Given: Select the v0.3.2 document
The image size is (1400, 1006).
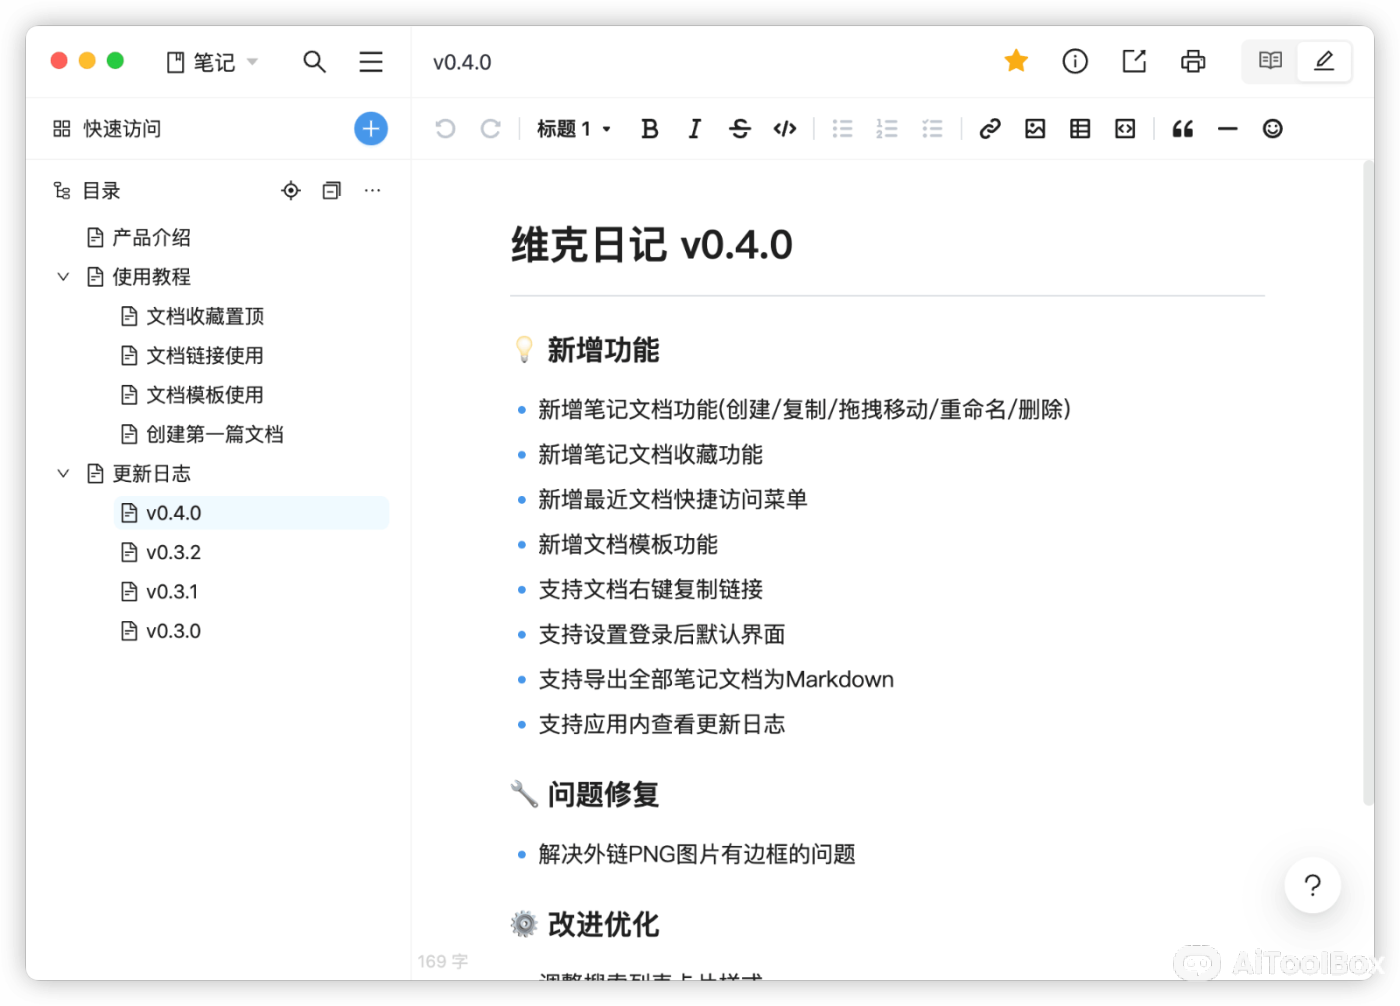Looking at the screenshot, I should pyautogui.click(x=172, y=551).
